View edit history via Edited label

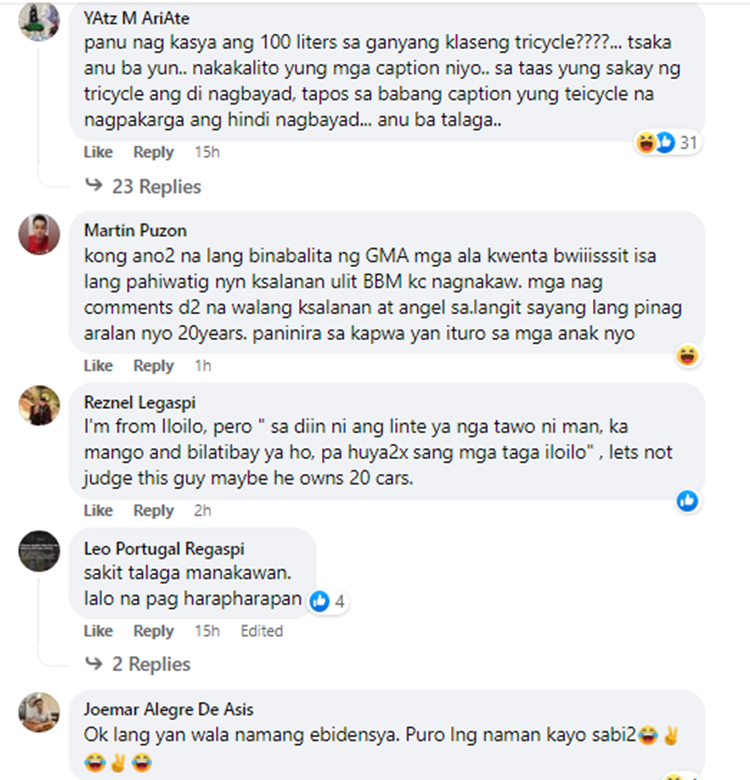(x=262, y=631)
